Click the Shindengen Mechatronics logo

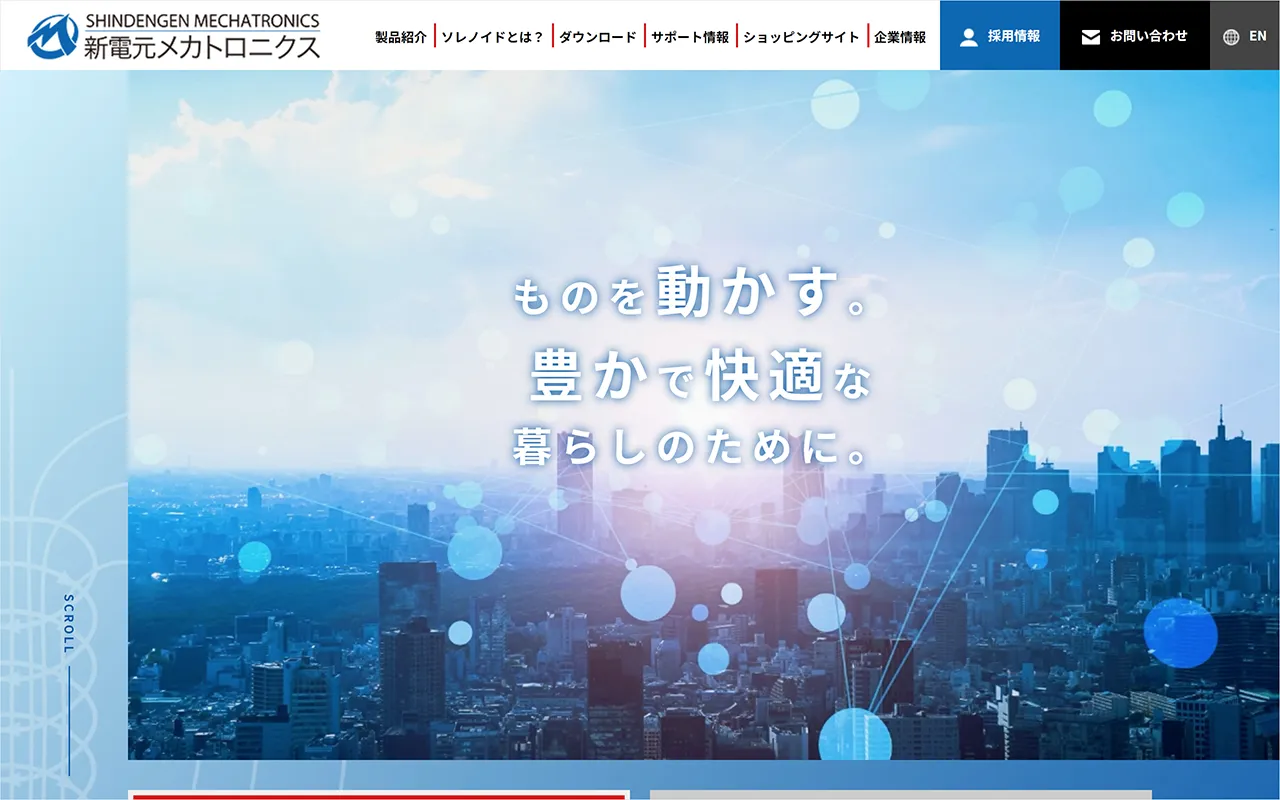pos(174,36)
